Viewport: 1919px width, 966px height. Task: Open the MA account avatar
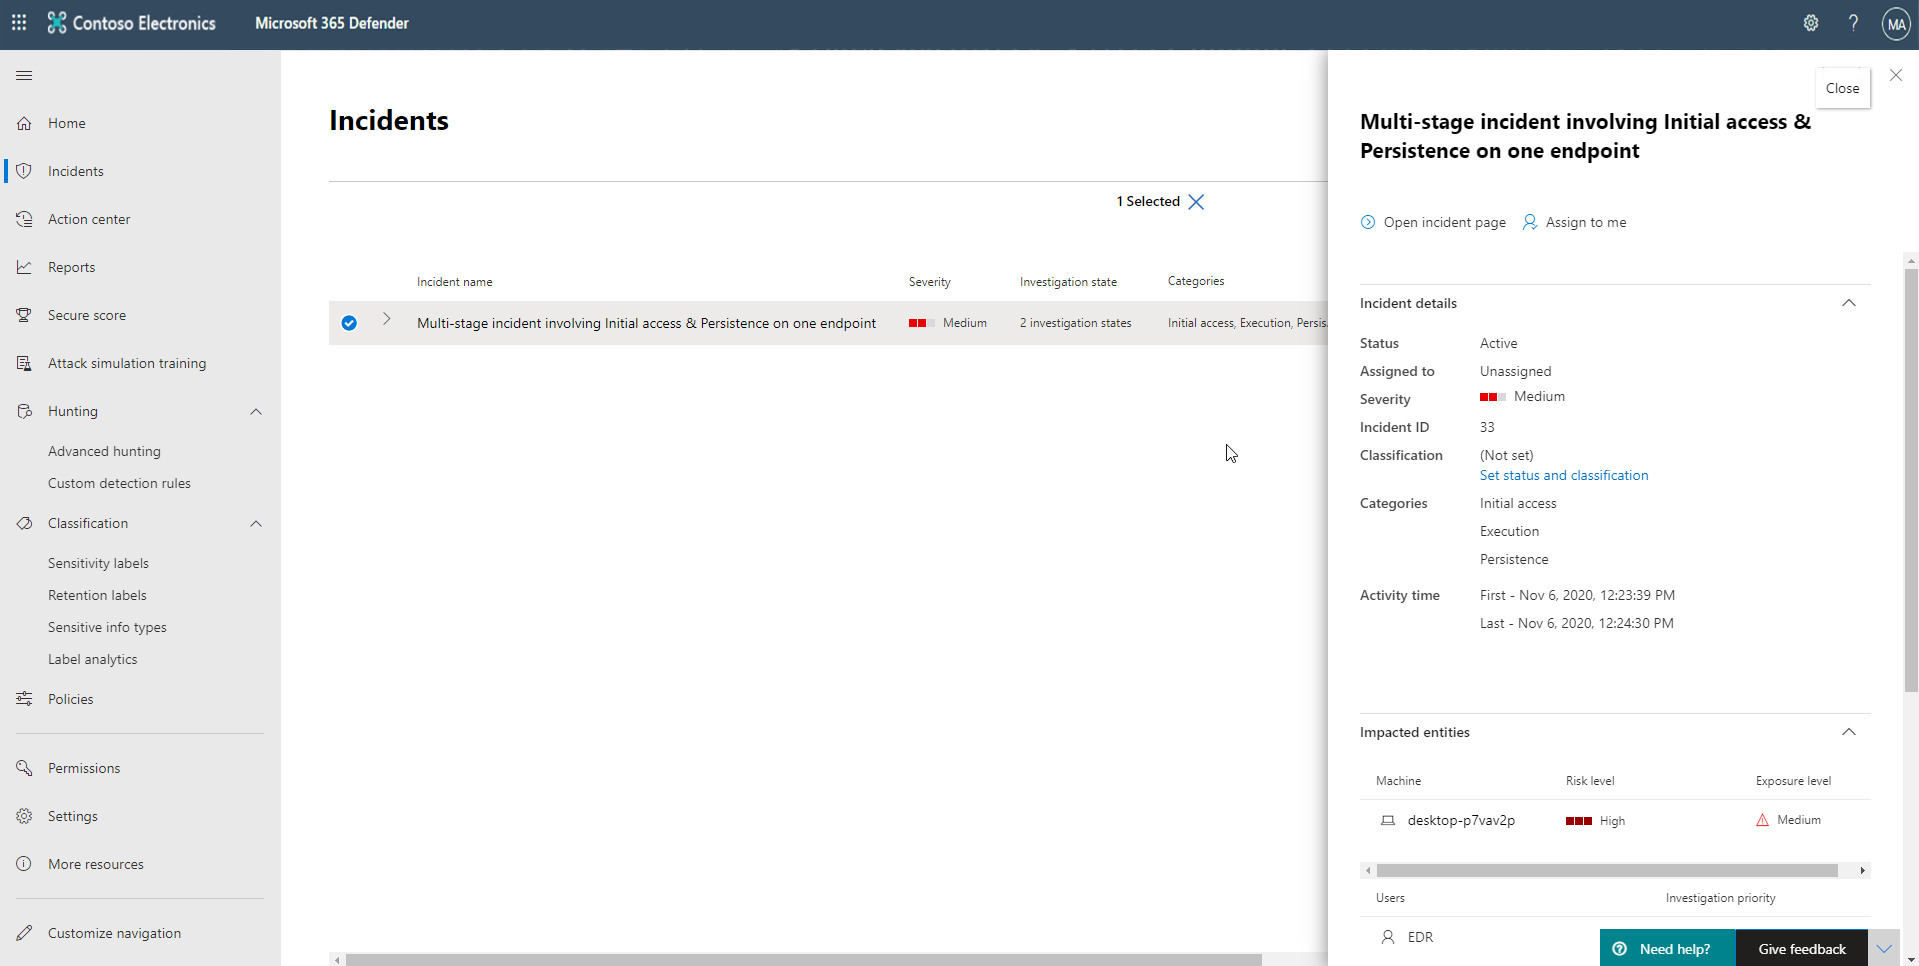[1895, 23]
